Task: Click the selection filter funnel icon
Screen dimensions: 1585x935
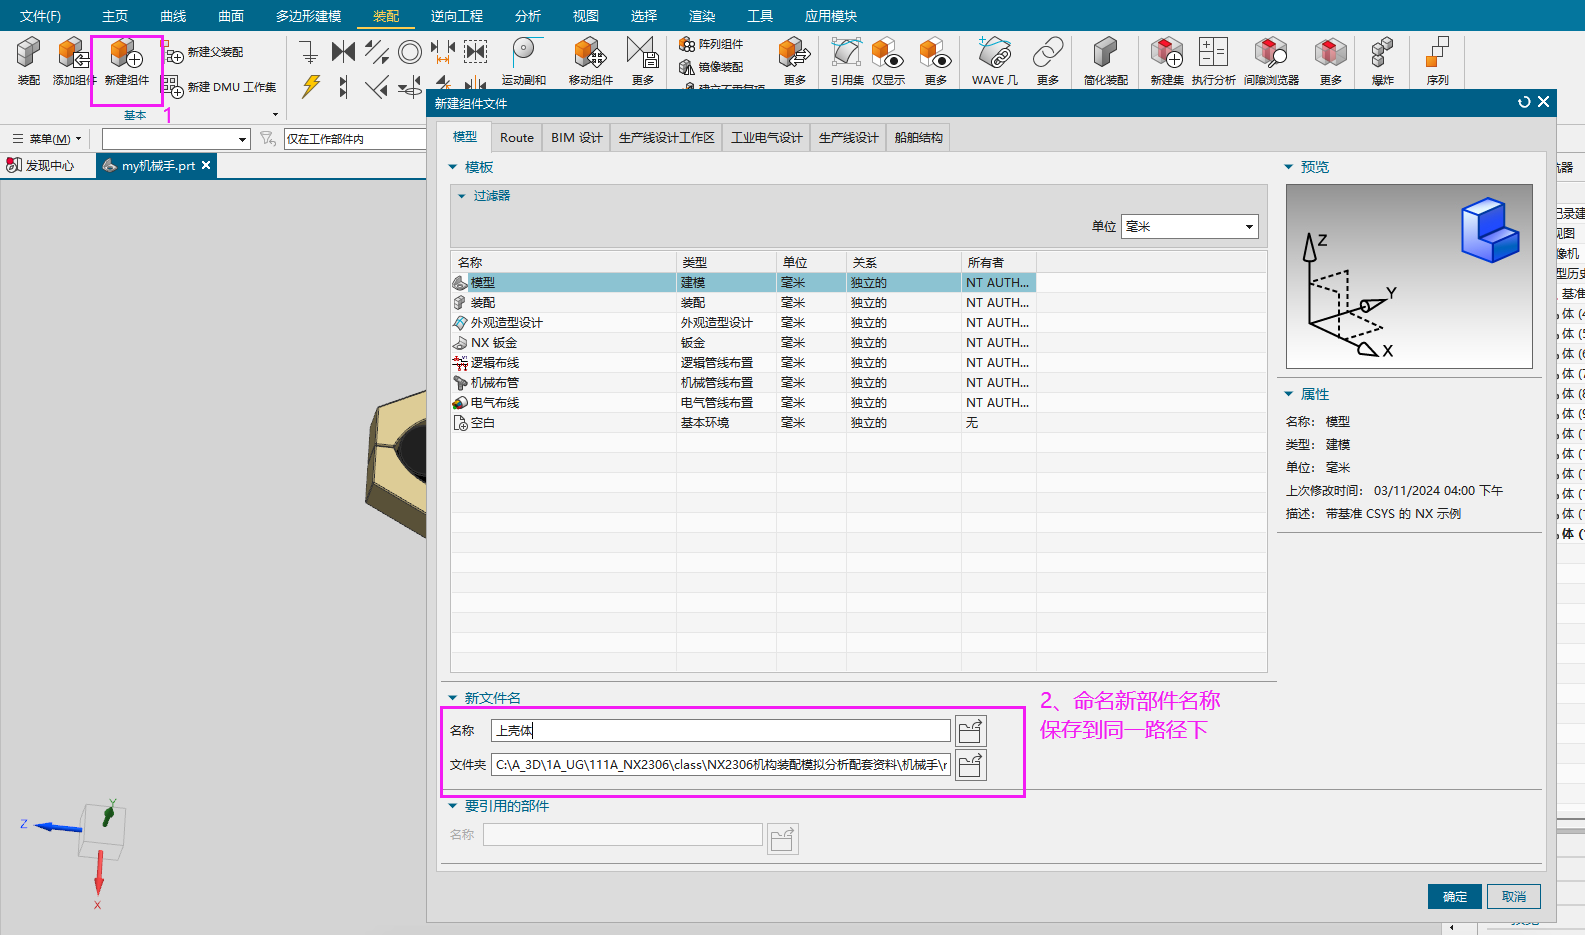Action: (x=268, y=139)
